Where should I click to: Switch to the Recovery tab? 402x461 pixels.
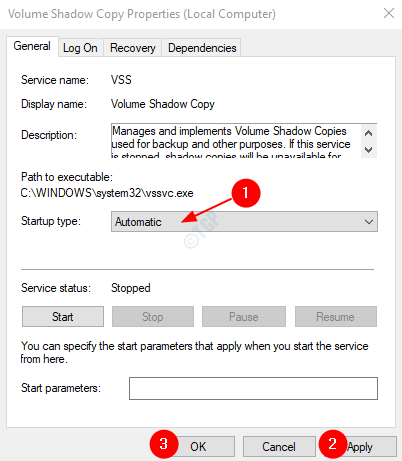coord(133,48)
